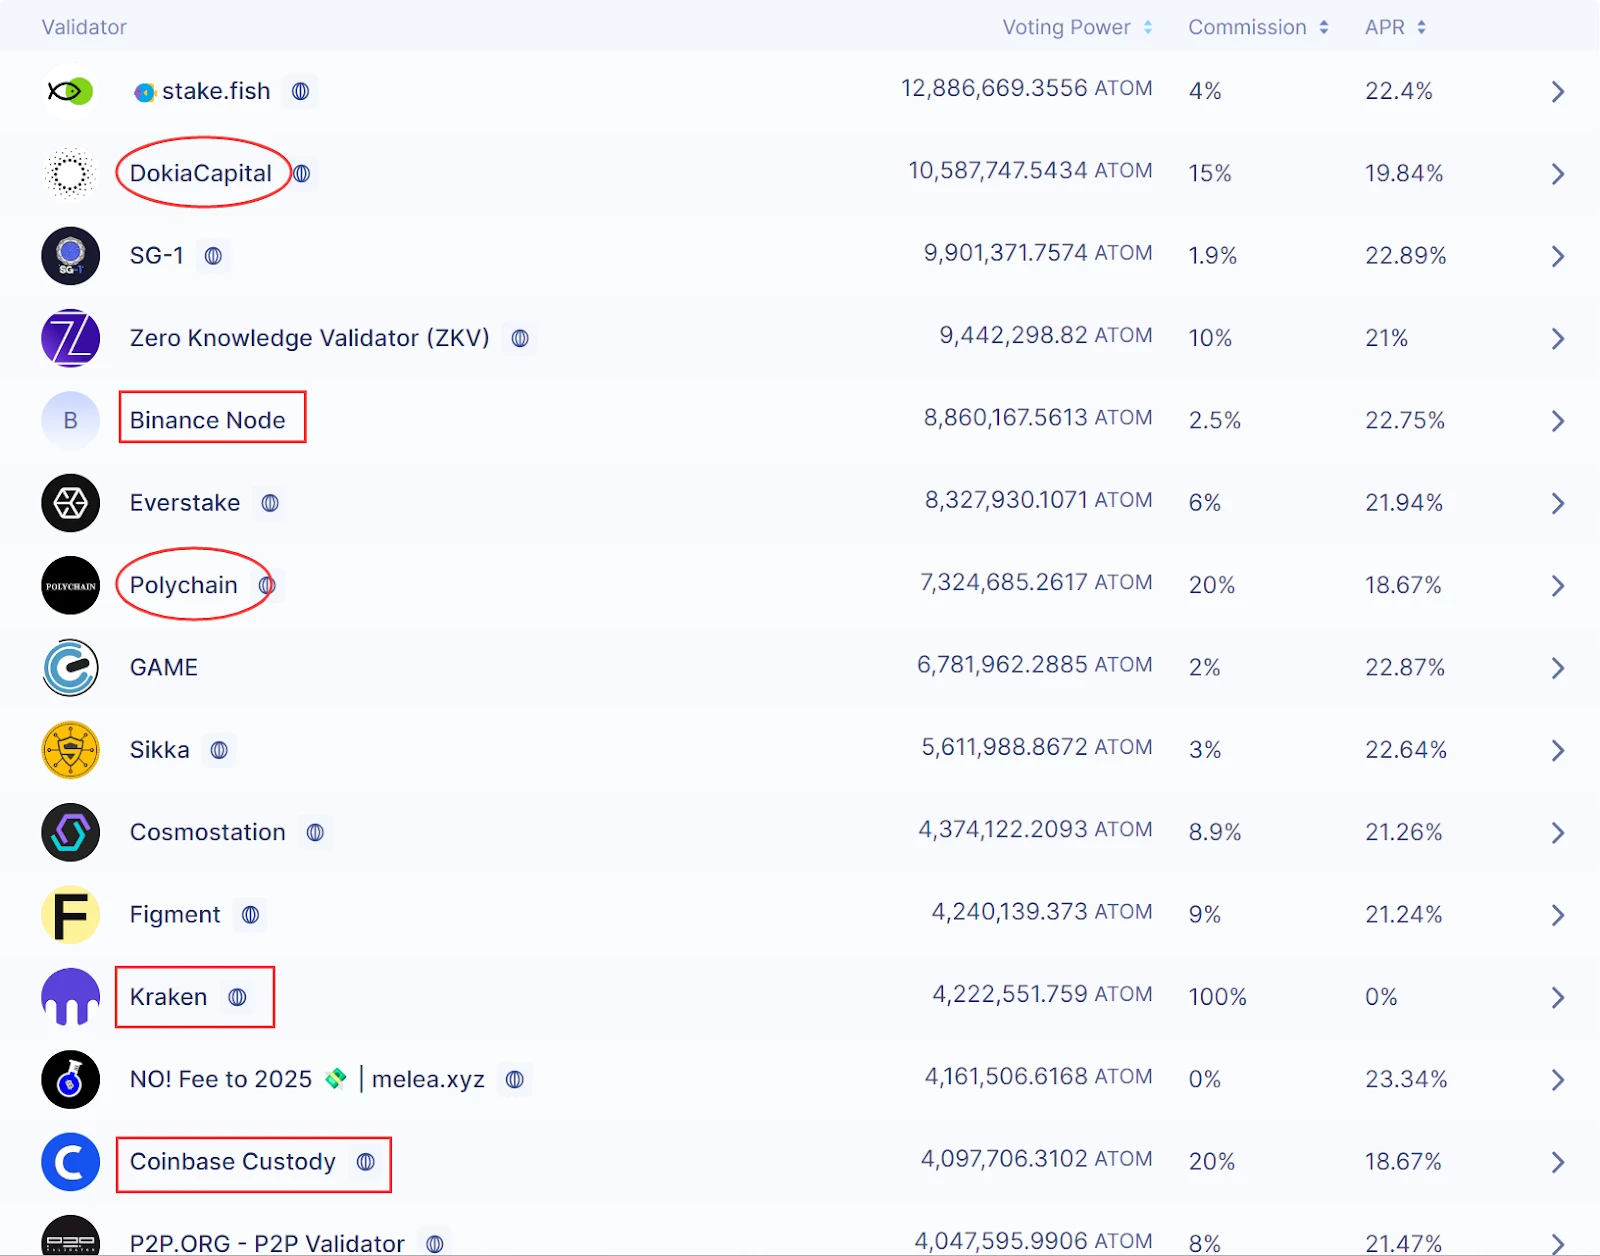The width and height of the screenshot is (1600, 1256).
Task: Click the SG-1 validator logo
Action: (x=70, y=256)
